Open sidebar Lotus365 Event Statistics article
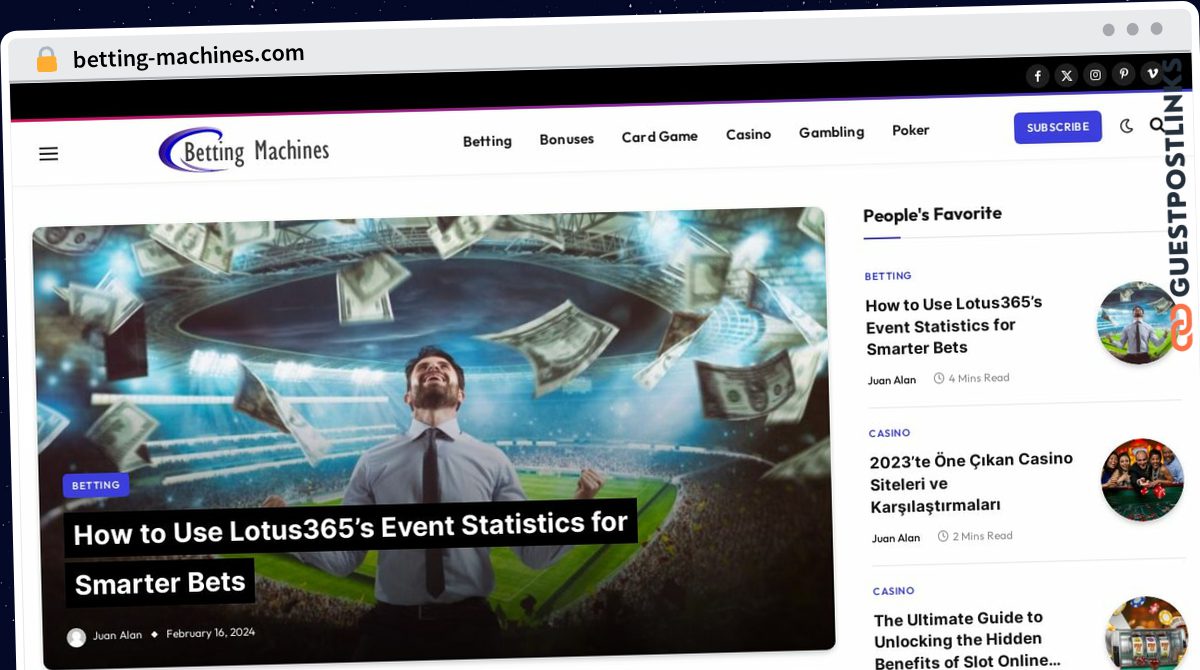 pos(954,325)
